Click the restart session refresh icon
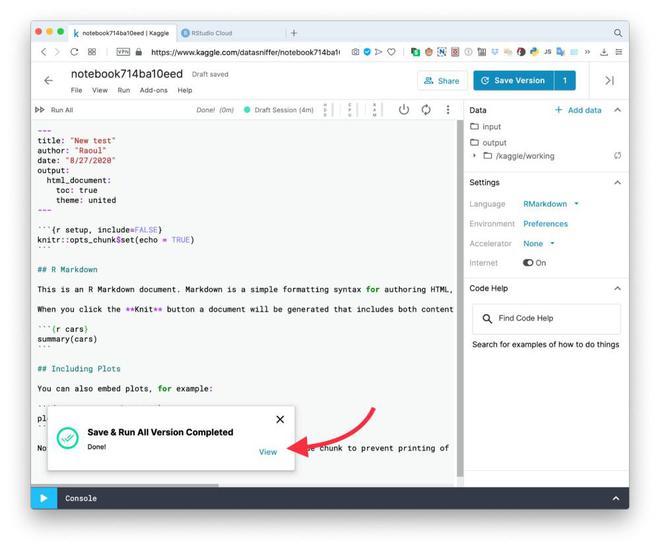Image resolution: width=660 pixels, height=550 pixels. click(x=426, y=110)
